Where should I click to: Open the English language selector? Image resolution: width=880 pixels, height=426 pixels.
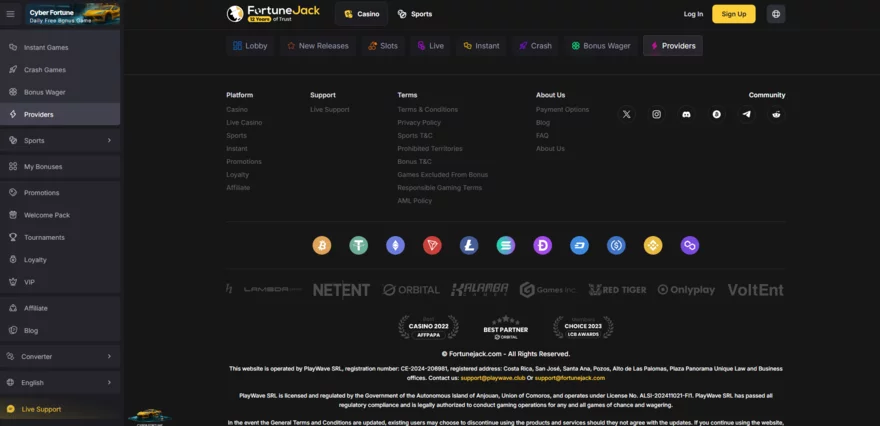[60, 382]
